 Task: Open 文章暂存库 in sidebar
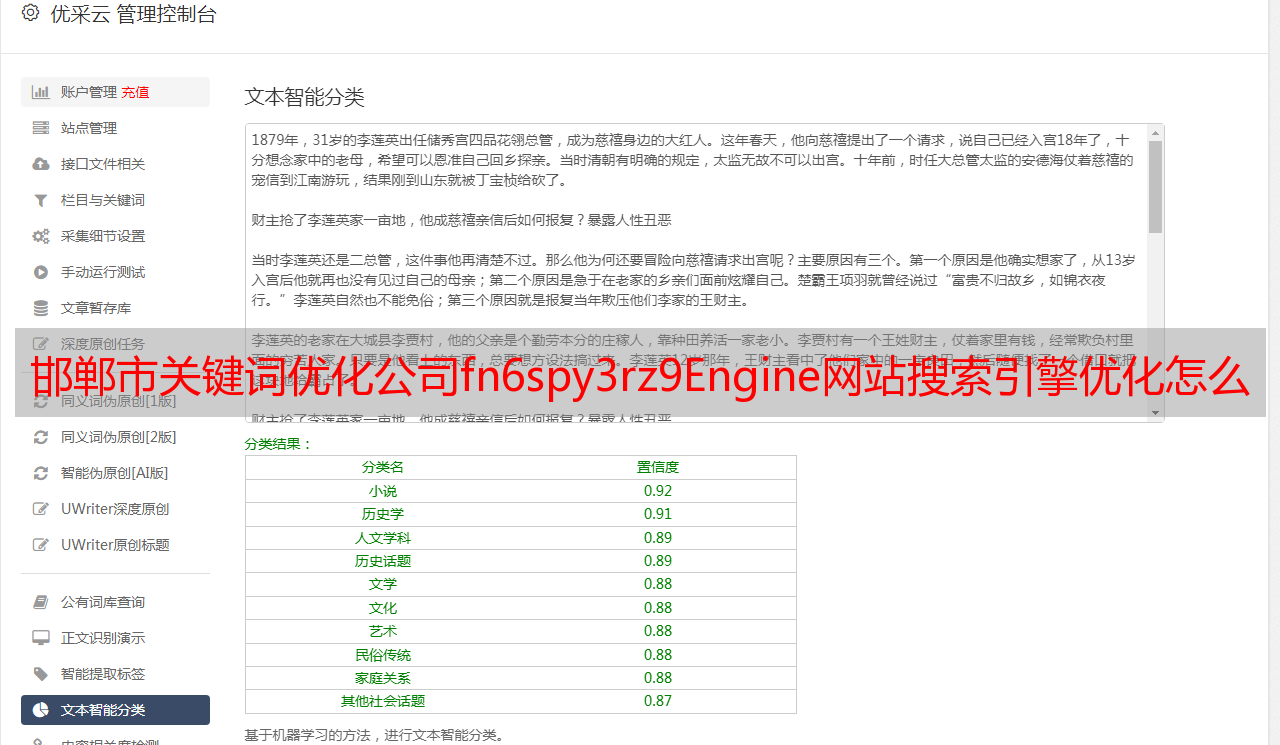115,308
